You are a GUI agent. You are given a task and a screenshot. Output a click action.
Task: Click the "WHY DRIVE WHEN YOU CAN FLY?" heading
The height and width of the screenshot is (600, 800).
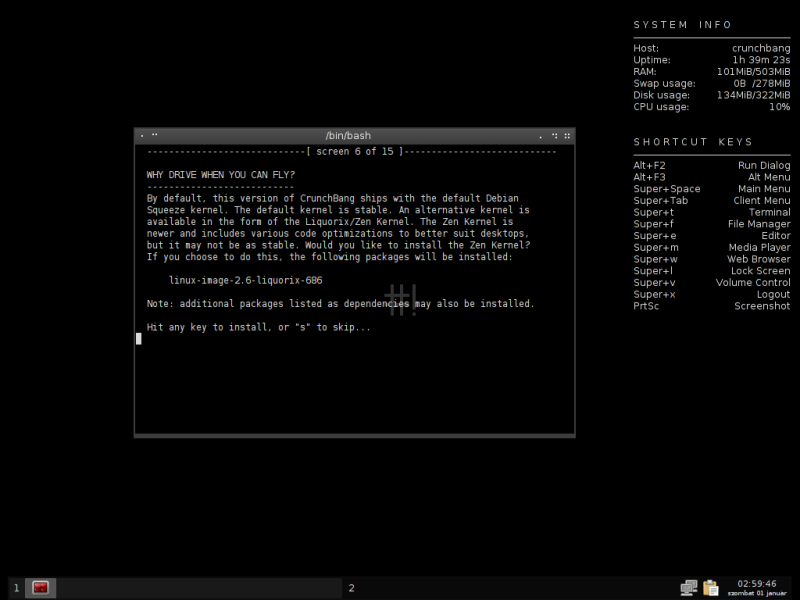pyautogui.click(x=221, y=175)
